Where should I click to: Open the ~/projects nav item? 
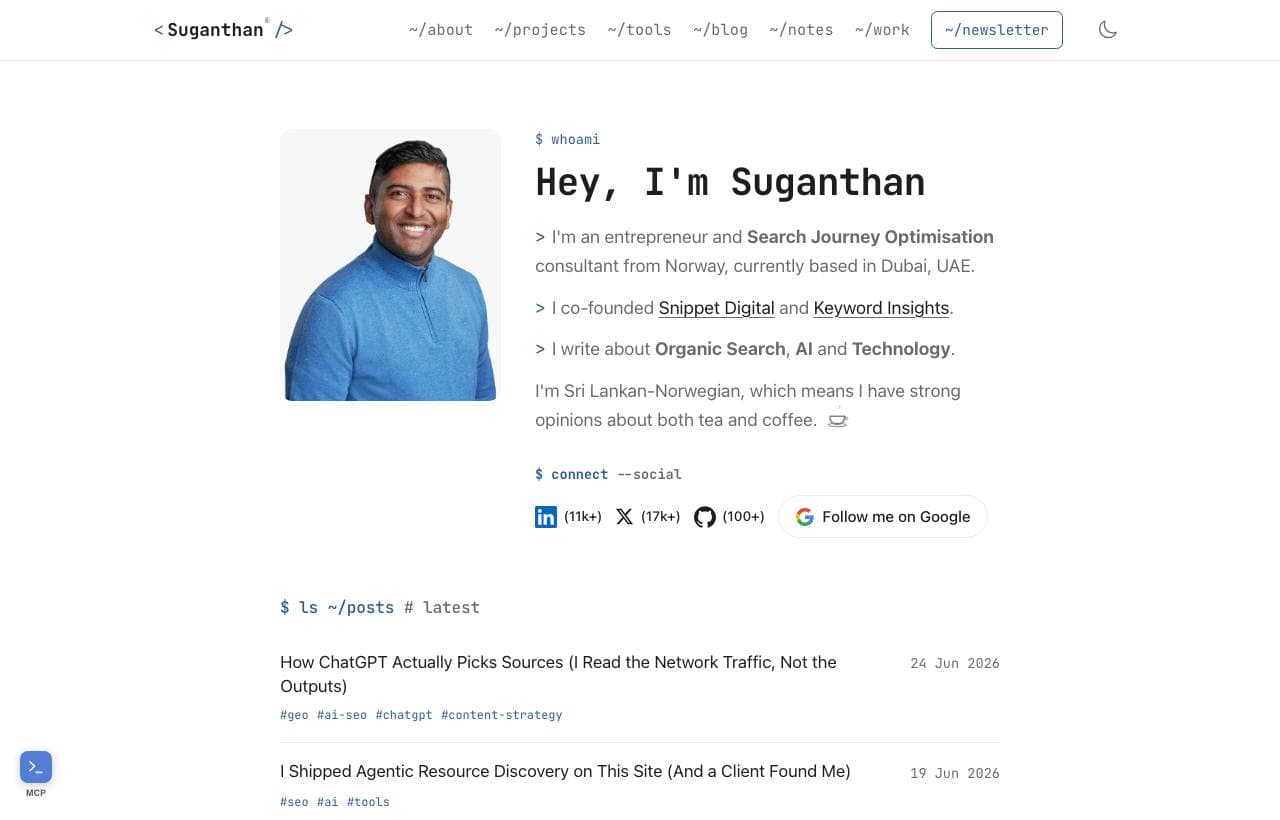tap(540, 30)
